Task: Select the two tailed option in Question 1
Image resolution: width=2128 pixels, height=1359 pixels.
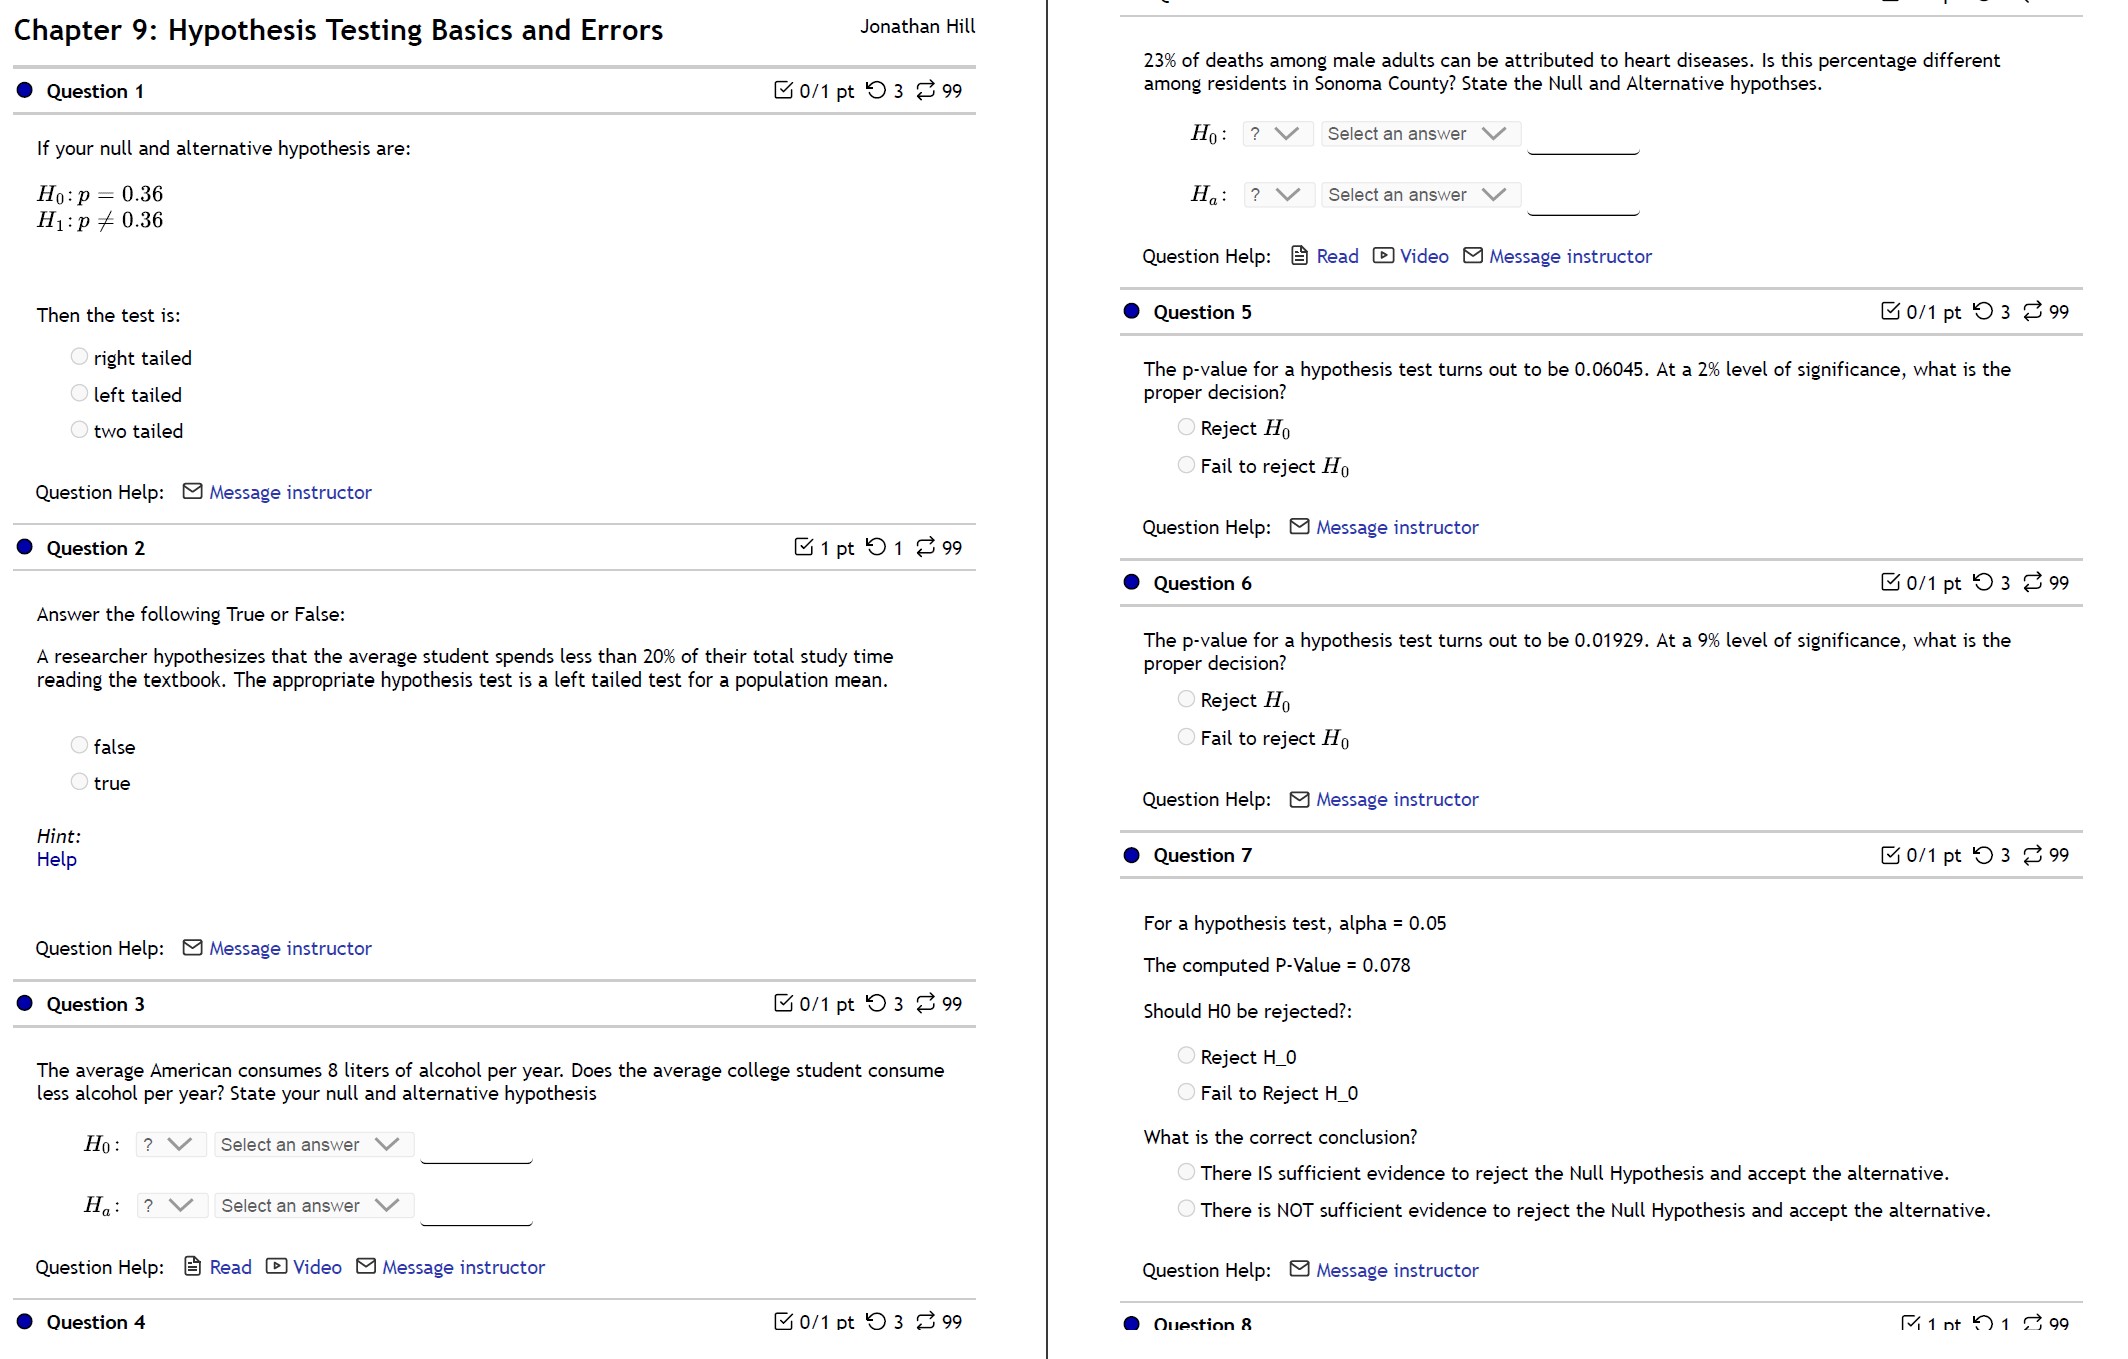Action: [x=78, y=429]
